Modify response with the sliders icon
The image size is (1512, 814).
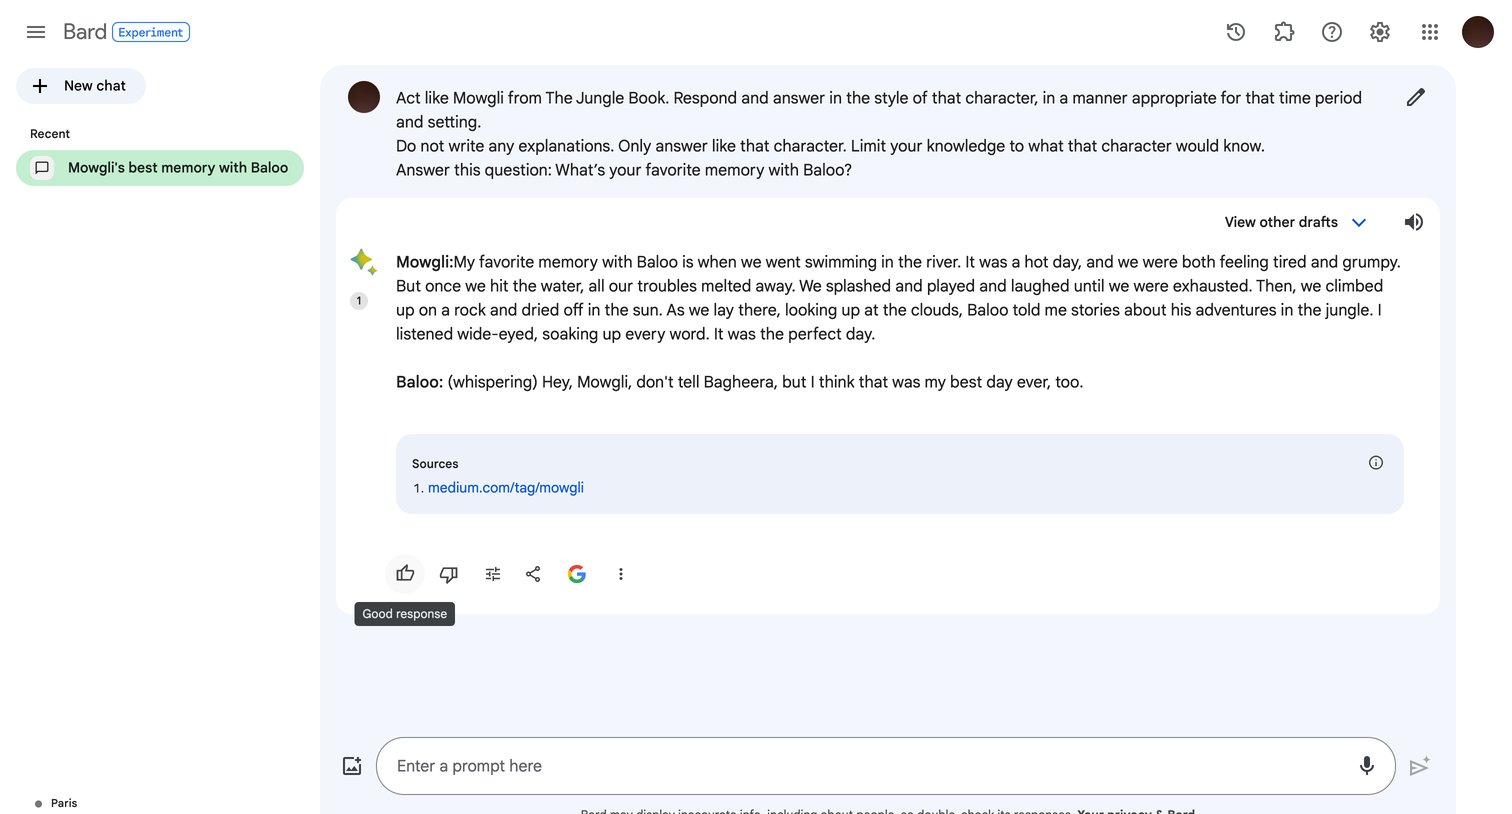[x=493, y=574]
